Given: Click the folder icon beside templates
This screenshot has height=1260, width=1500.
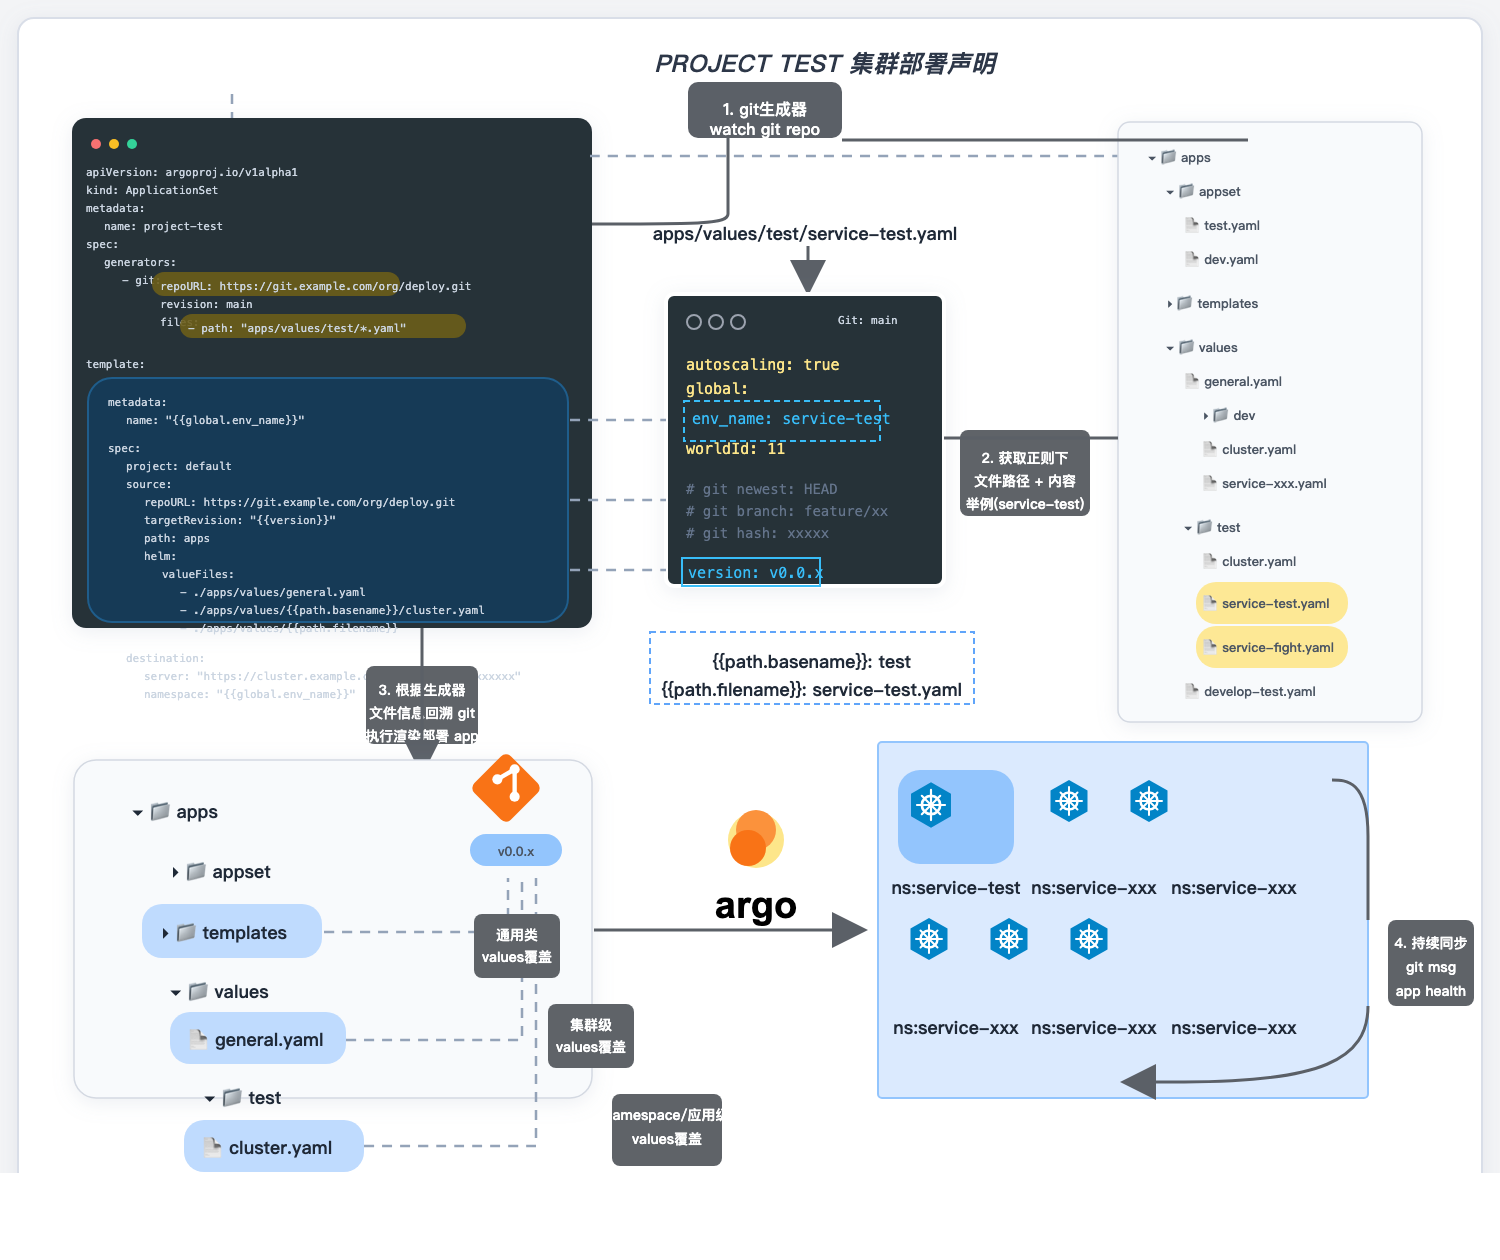Looking at the screenshot, I should point(187,932).
